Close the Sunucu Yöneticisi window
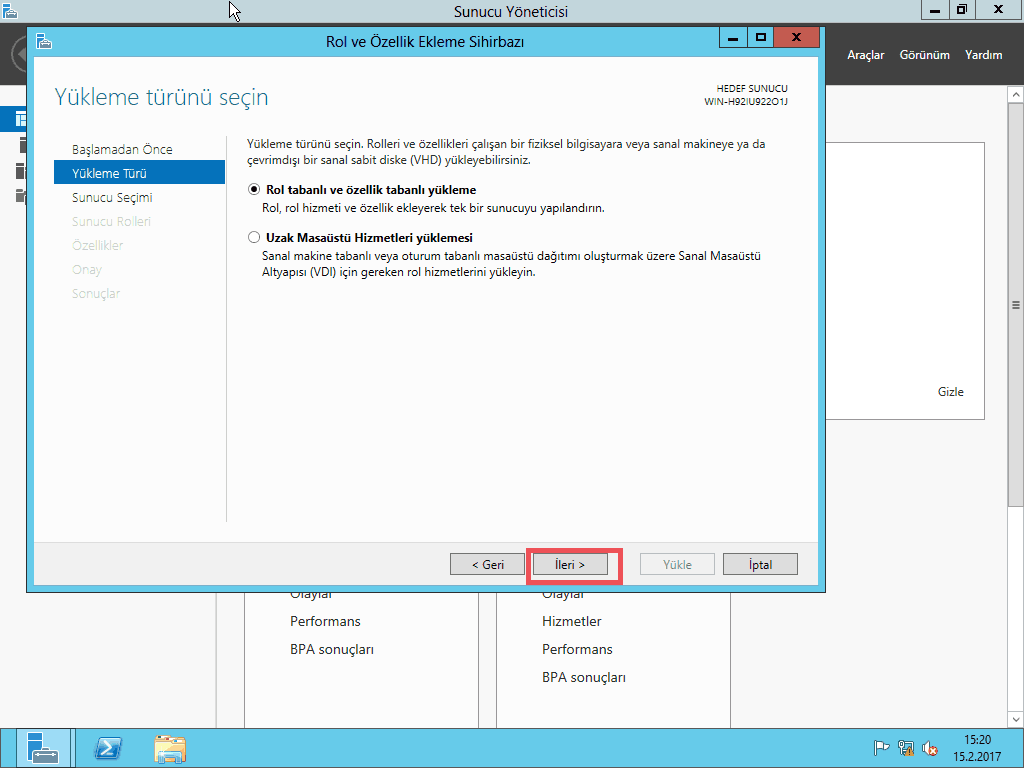 click(999, 10)
